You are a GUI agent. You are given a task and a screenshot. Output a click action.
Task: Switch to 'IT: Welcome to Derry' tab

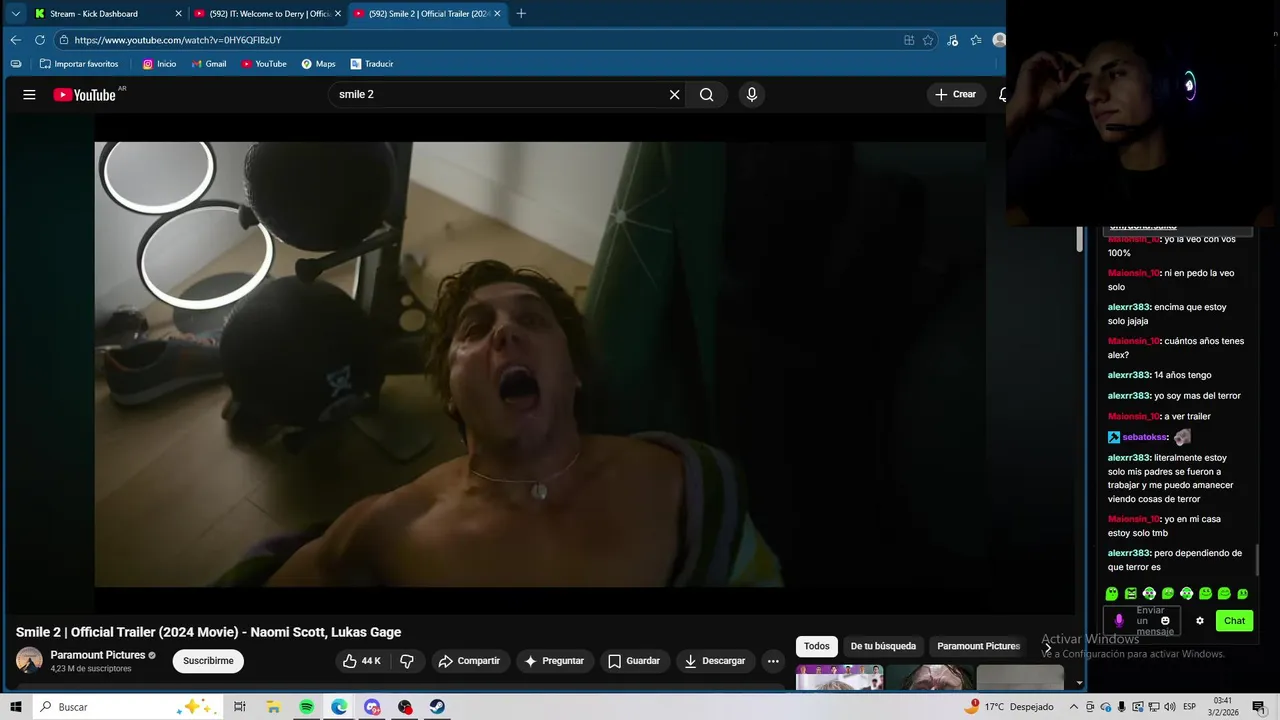coord(268,13)
